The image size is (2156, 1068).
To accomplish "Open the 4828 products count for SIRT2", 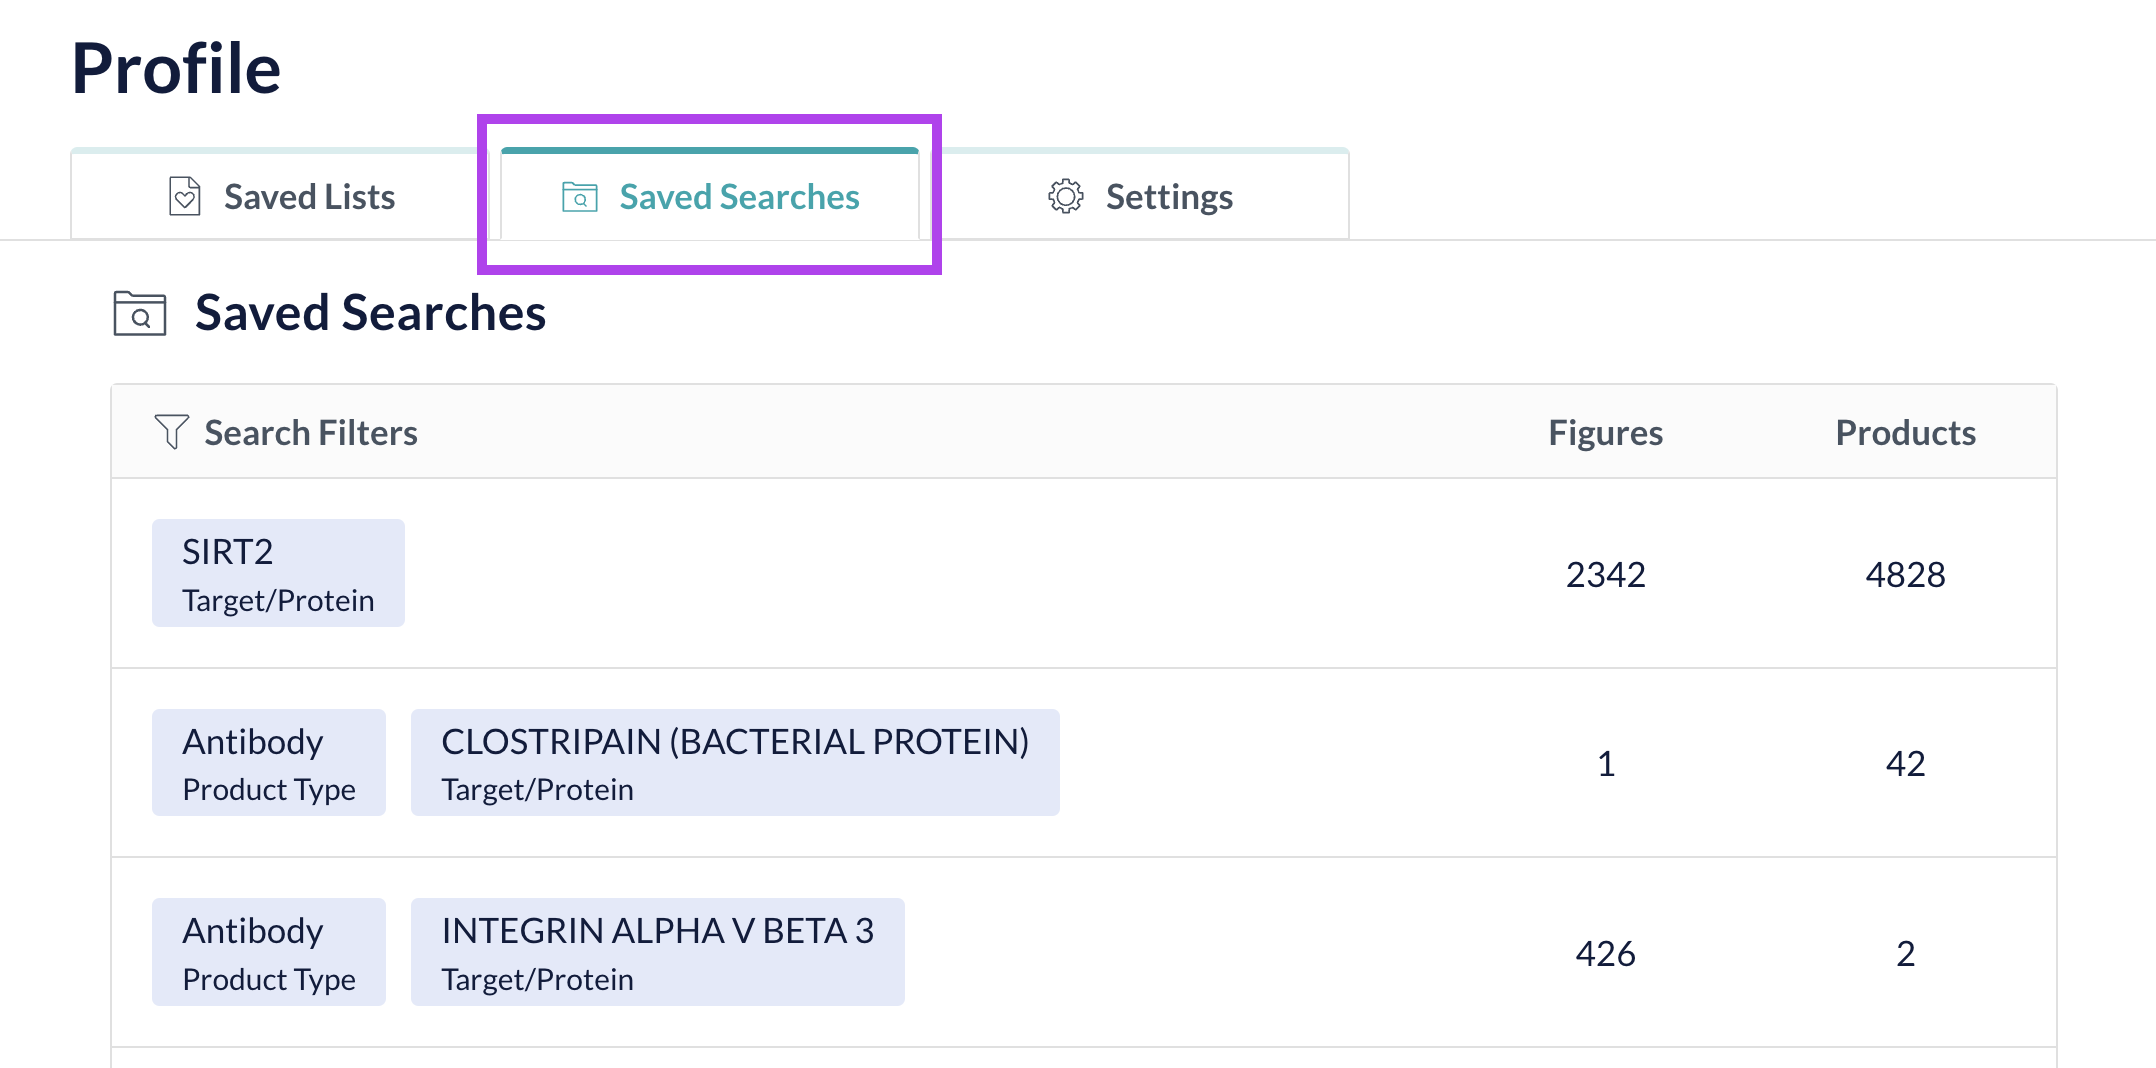I will (1905, 575).
